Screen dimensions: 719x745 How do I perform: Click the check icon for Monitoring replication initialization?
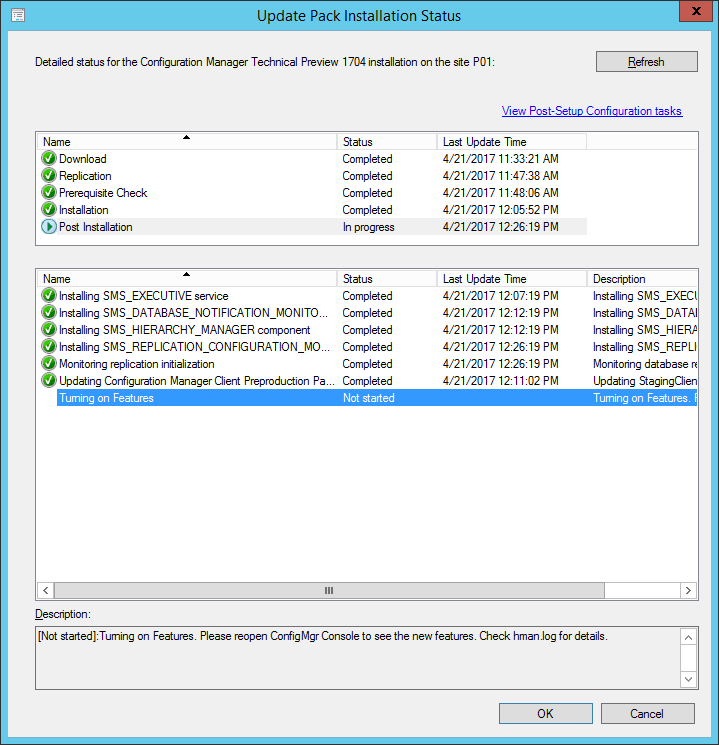[48, 363]
